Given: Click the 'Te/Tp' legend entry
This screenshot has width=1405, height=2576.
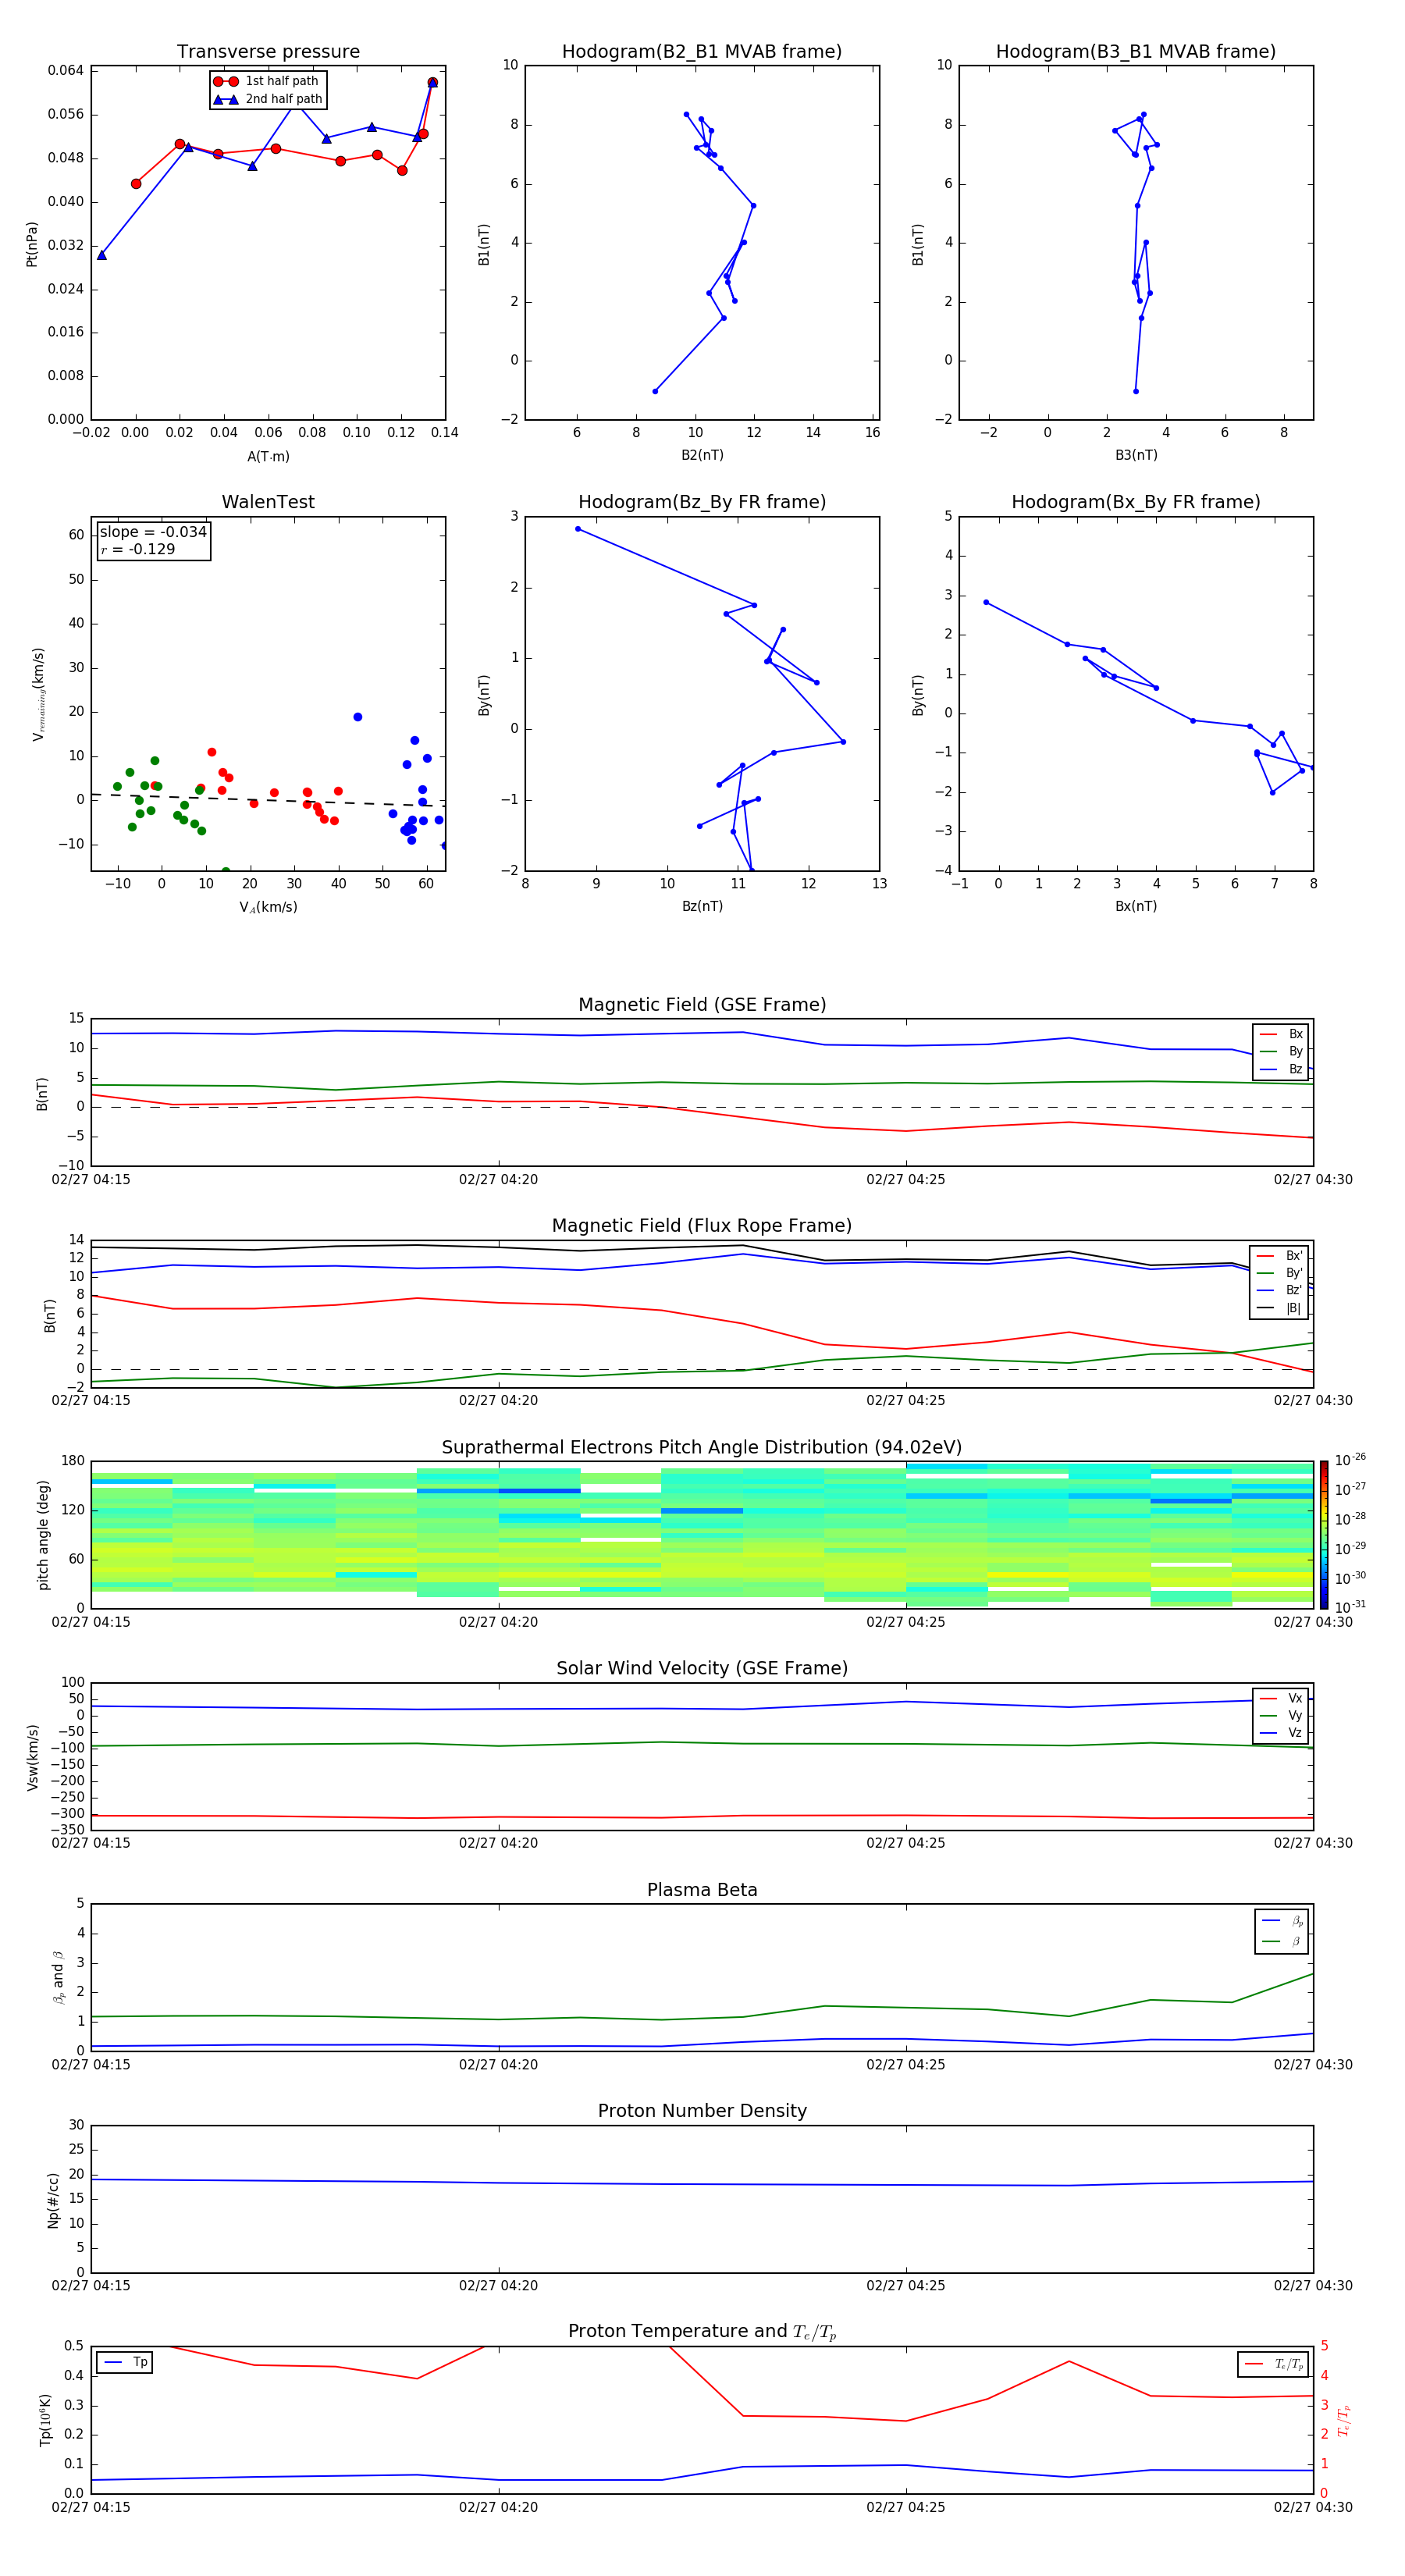Looking at the screenshot, I should point(1275,2364).
